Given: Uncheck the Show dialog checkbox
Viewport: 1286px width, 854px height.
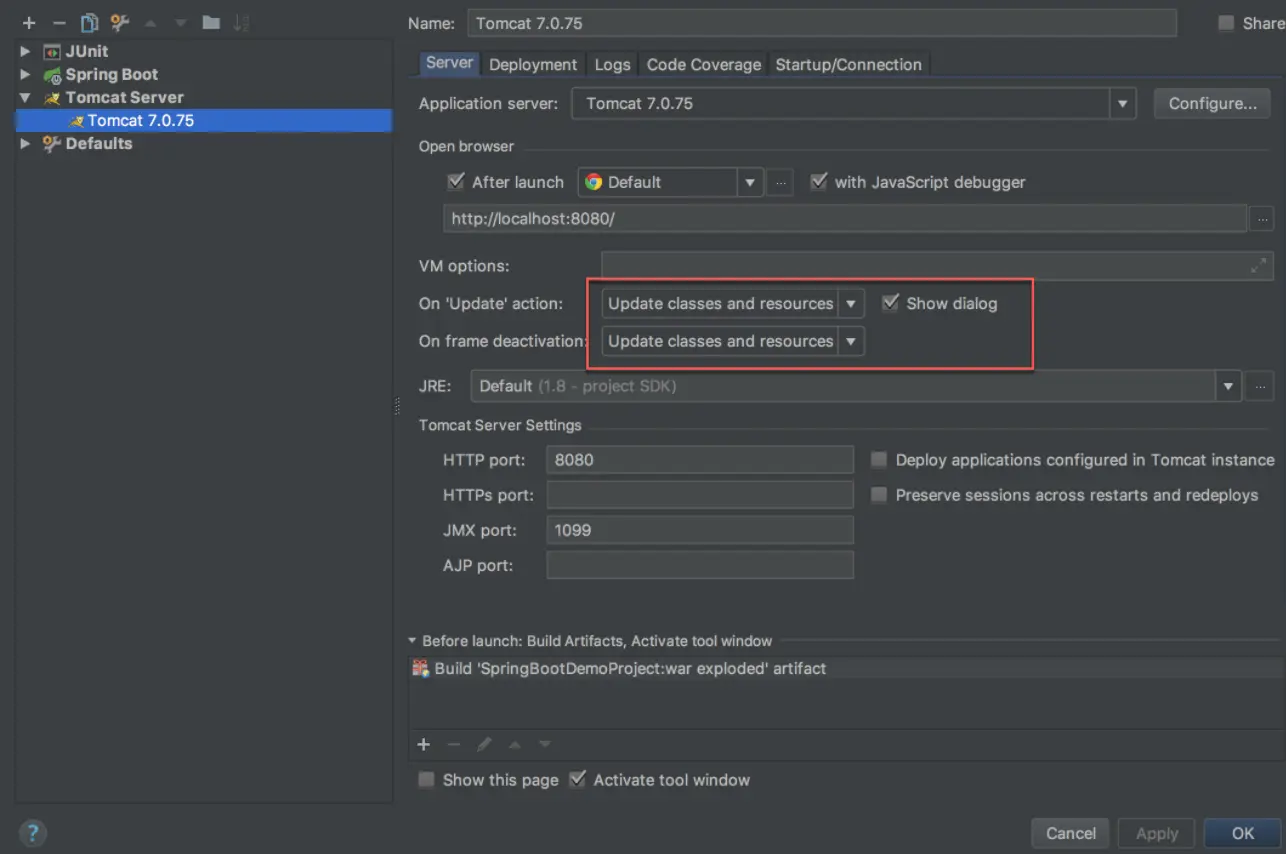Looking at the screenshot, I should coord(890,303).
